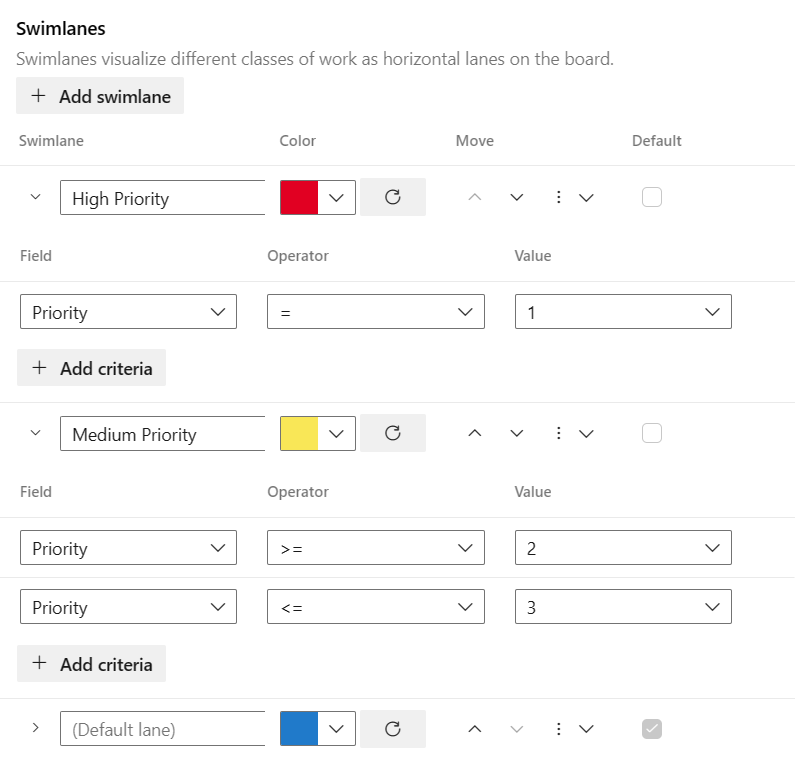Expand the Default lane section

click(36, 728)
